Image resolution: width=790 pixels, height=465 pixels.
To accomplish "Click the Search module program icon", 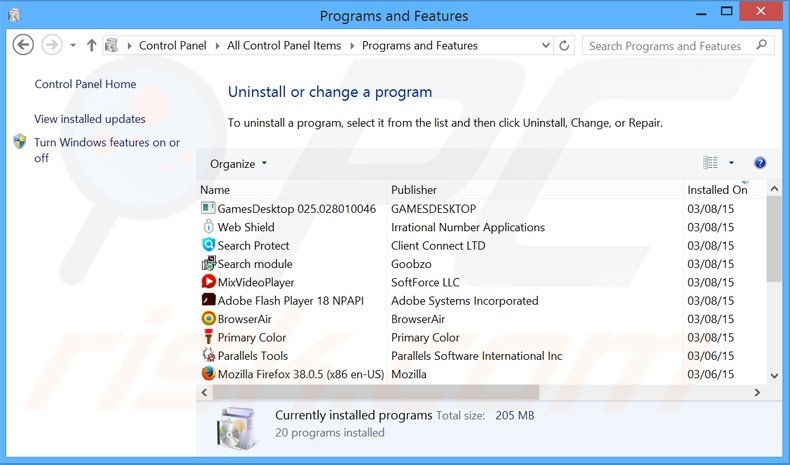I will 208,263.
